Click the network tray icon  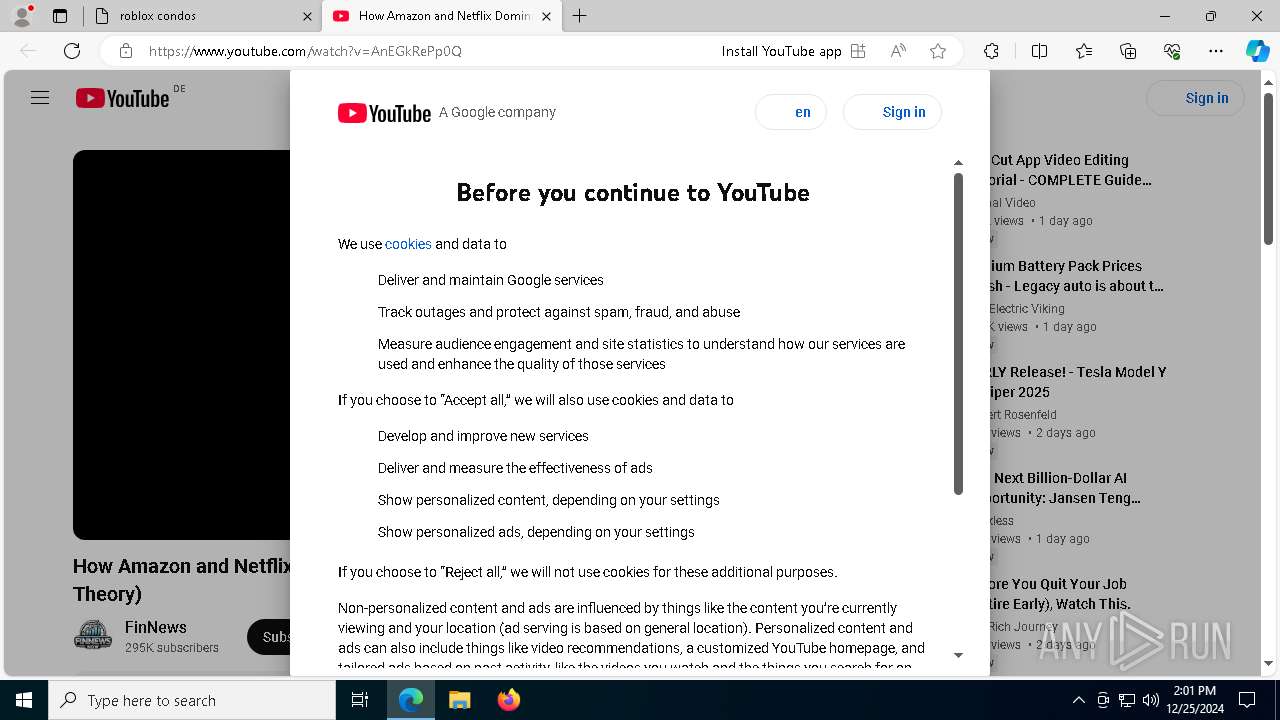(1127, 700)
